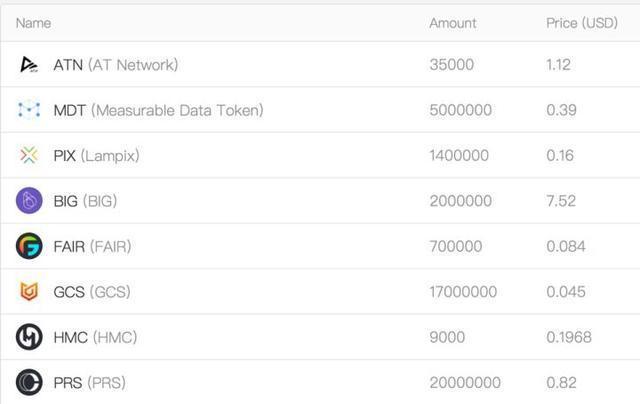Select the ATN price 1.12 cell
640x404 pixels.
pyautogui.click(x=559, y=65)
